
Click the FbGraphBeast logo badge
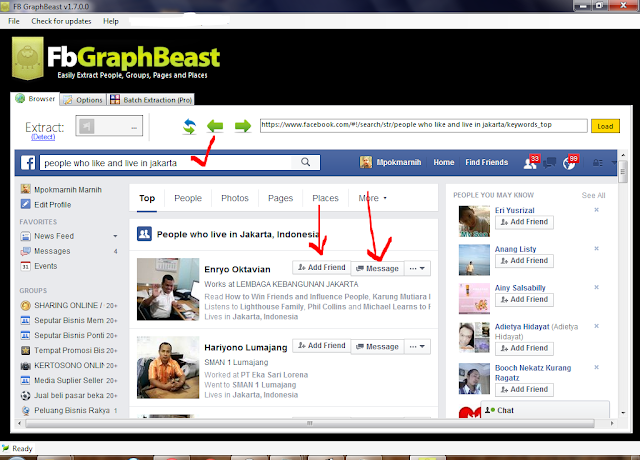(28, 58)
